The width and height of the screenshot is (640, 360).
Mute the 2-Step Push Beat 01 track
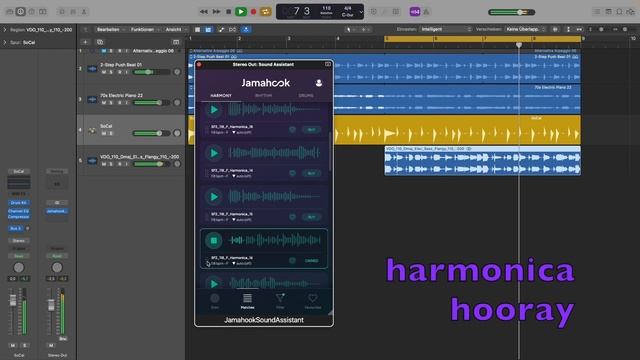104,72
